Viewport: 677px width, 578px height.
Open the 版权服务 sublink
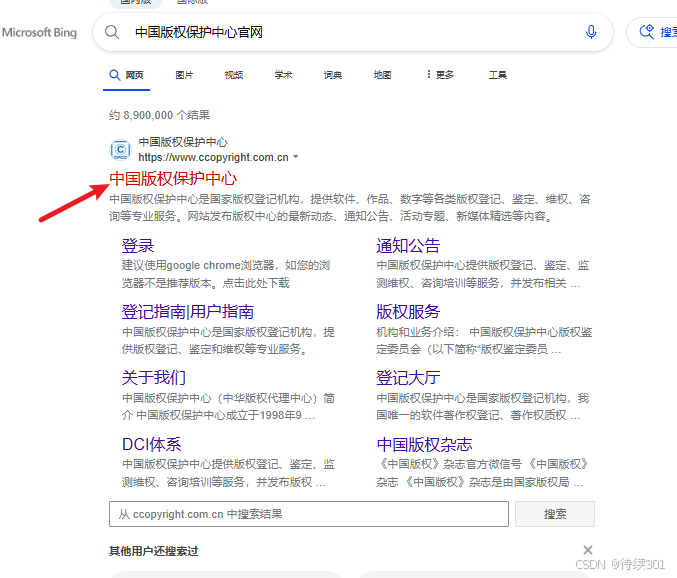(408, 312)
